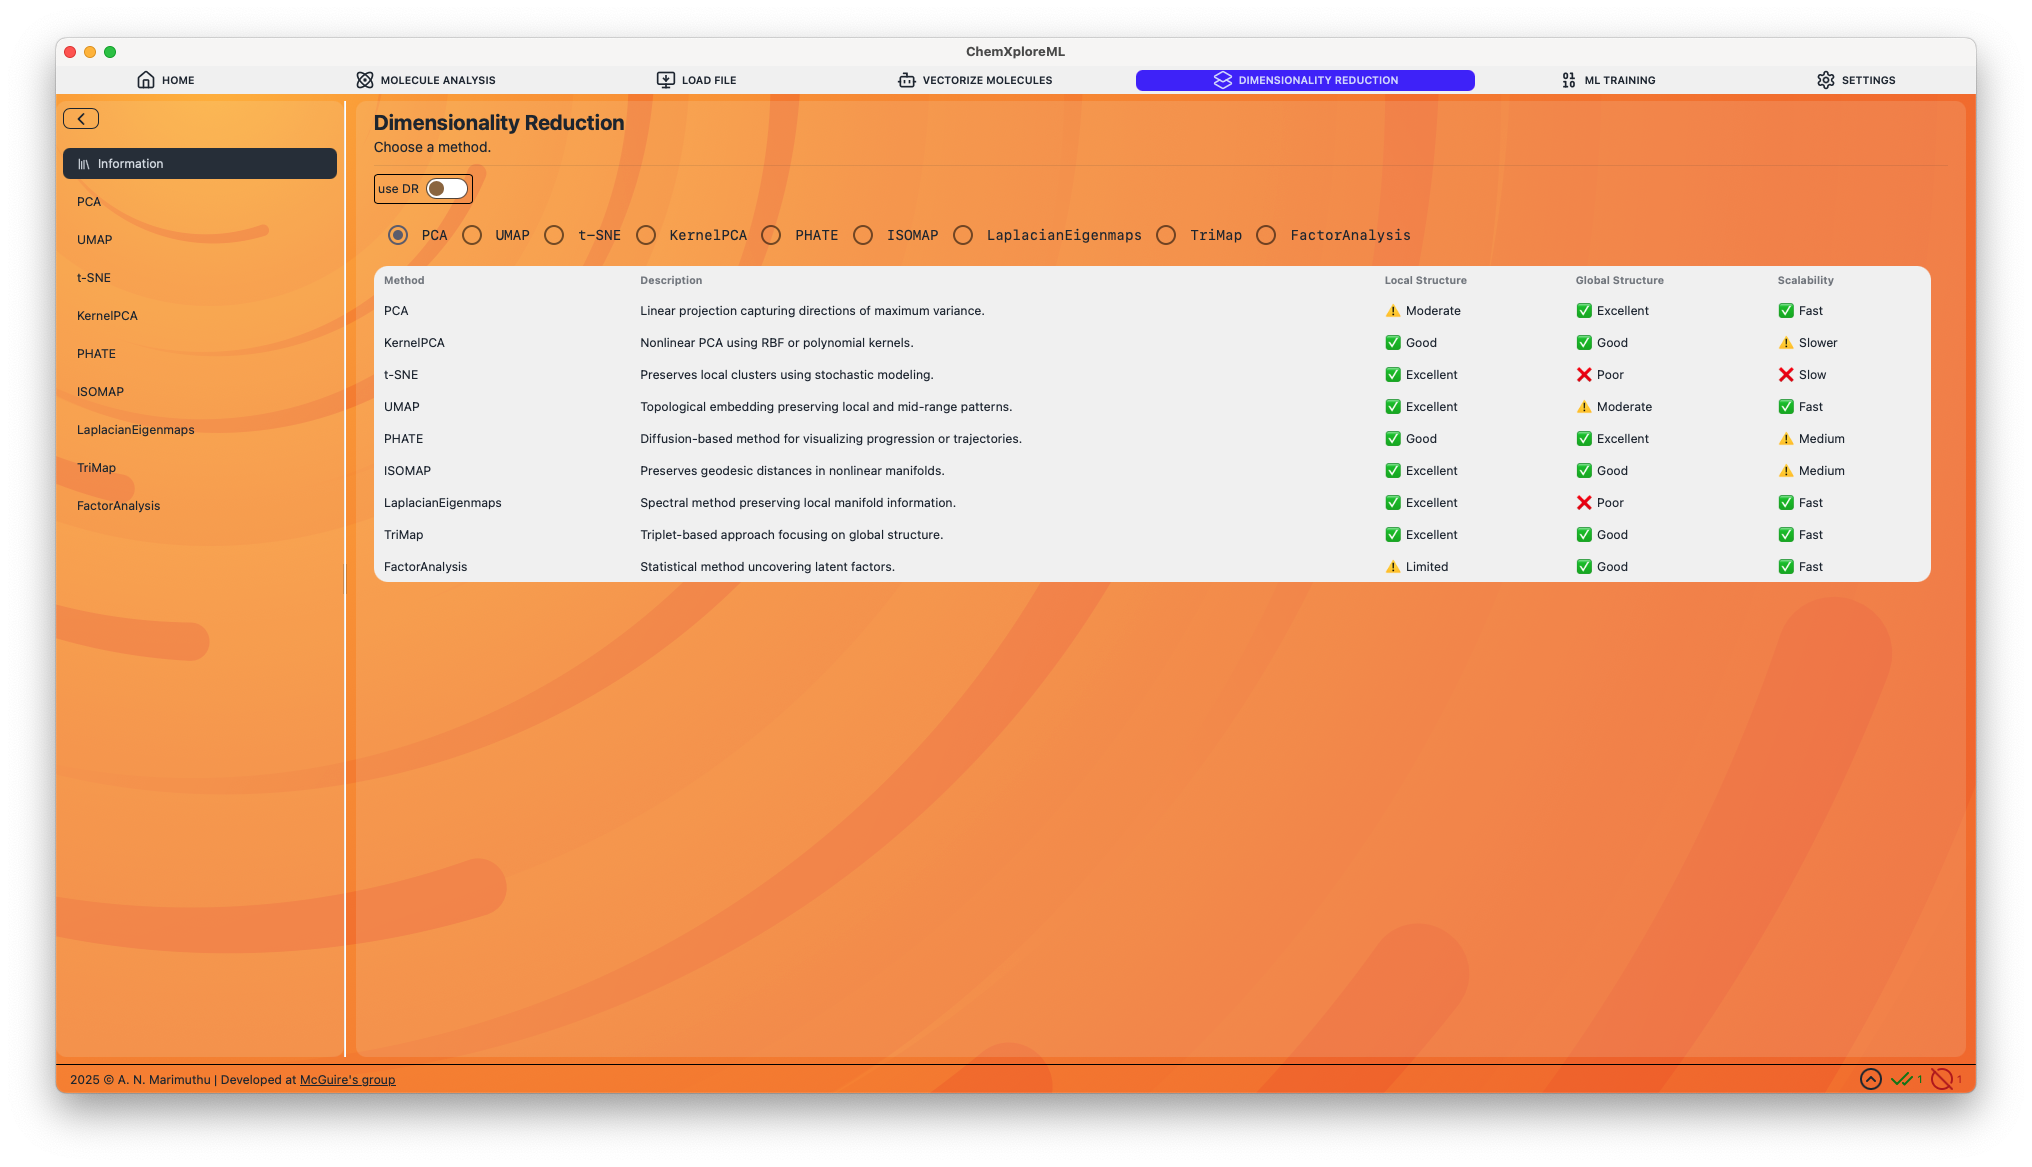
Task: Select Information in the sidebar
Action: 200,164
